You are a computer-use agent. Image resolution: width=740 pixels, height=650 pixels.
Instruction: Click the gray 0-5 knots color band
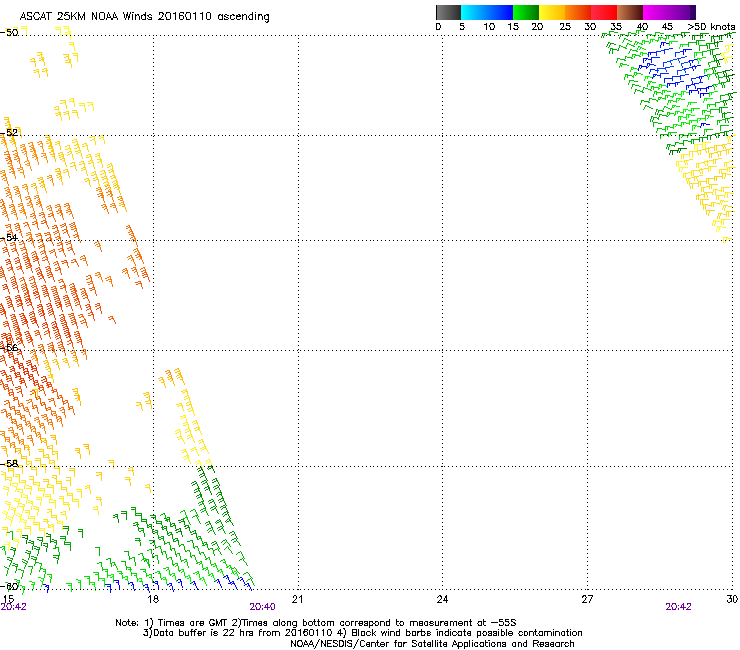click(x=448, y=12)
